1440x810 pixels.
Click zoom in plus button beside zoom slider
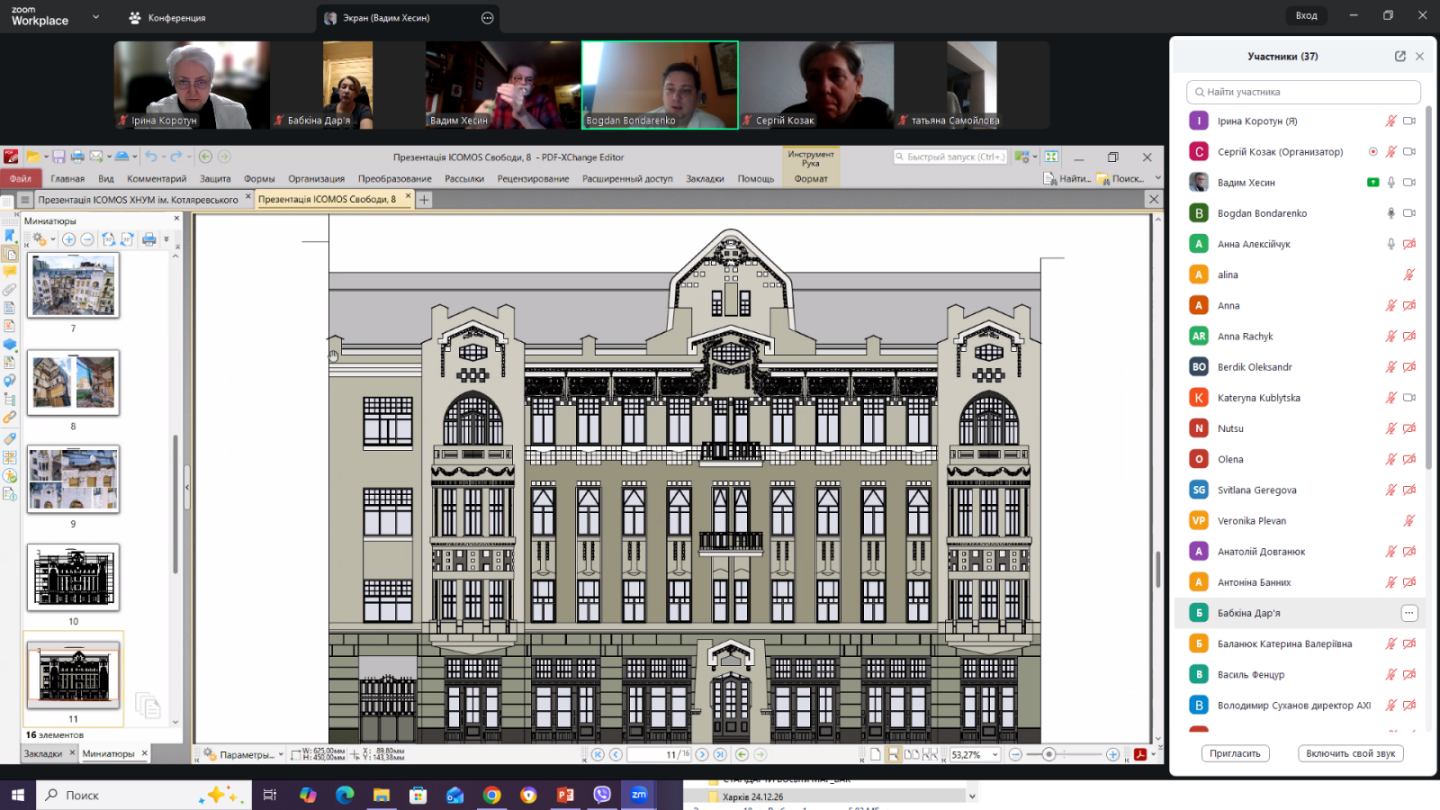(1112, 754)
